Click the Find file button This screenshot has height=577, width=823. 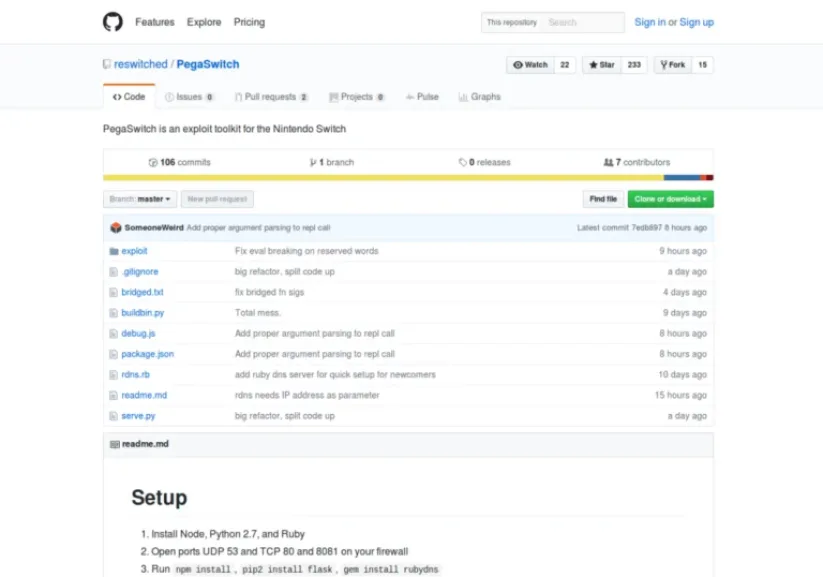point(602,198)
